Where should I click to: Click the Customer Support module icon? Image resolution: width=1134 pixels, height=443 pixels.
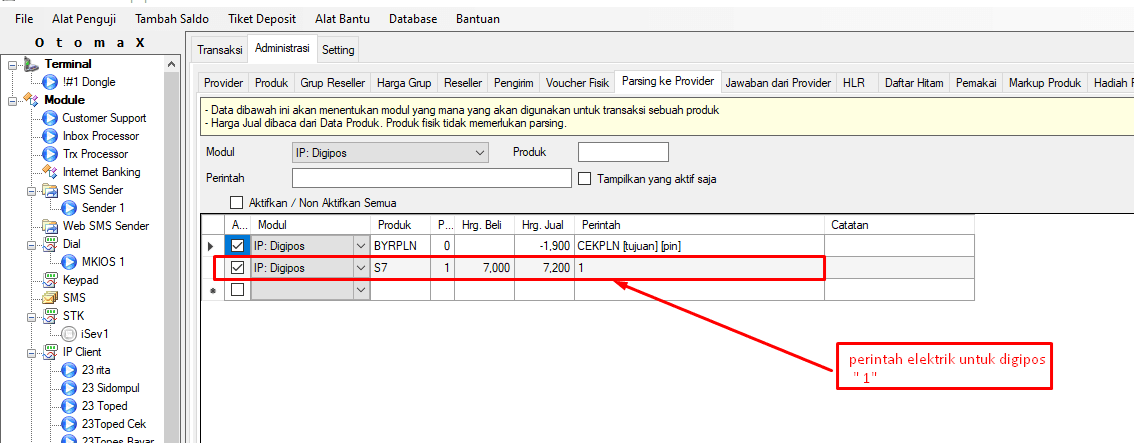50,118
